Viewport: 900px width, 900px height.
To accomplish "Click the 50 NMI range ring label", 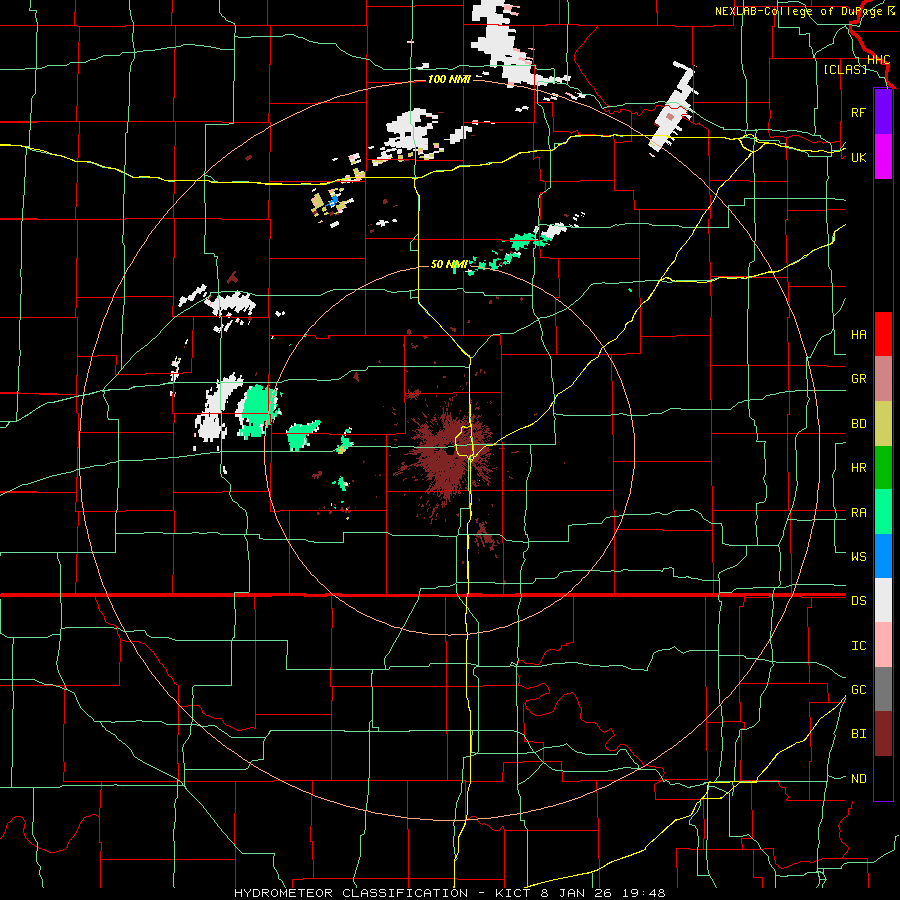I will click(449, 264).
